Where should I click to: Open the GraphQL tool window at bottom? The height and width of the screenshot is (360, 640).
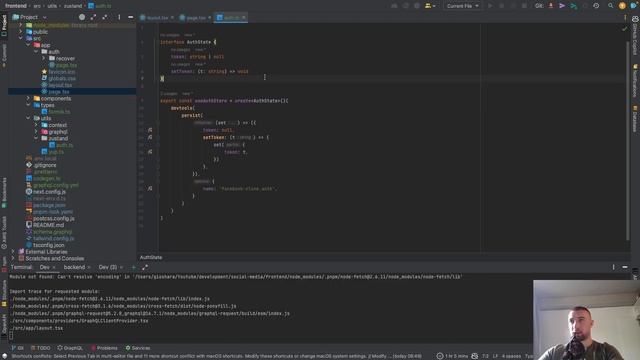[70, 348]
